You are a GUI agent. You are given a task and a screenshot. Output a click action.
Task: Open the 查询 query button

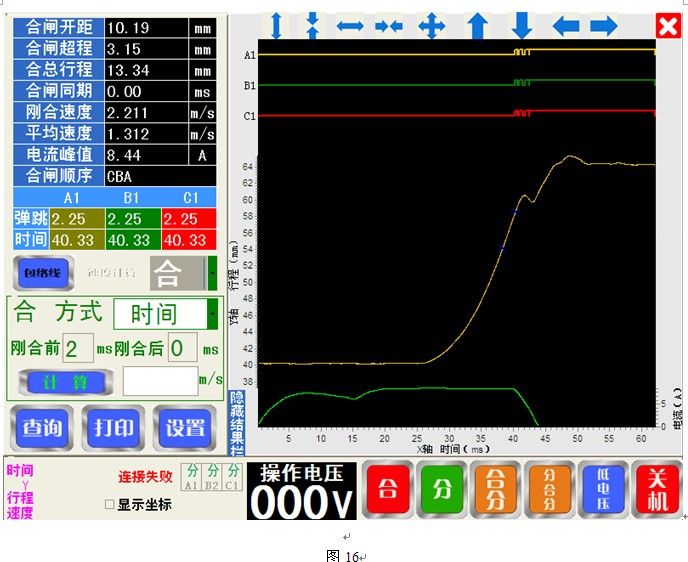pos(42,428)
